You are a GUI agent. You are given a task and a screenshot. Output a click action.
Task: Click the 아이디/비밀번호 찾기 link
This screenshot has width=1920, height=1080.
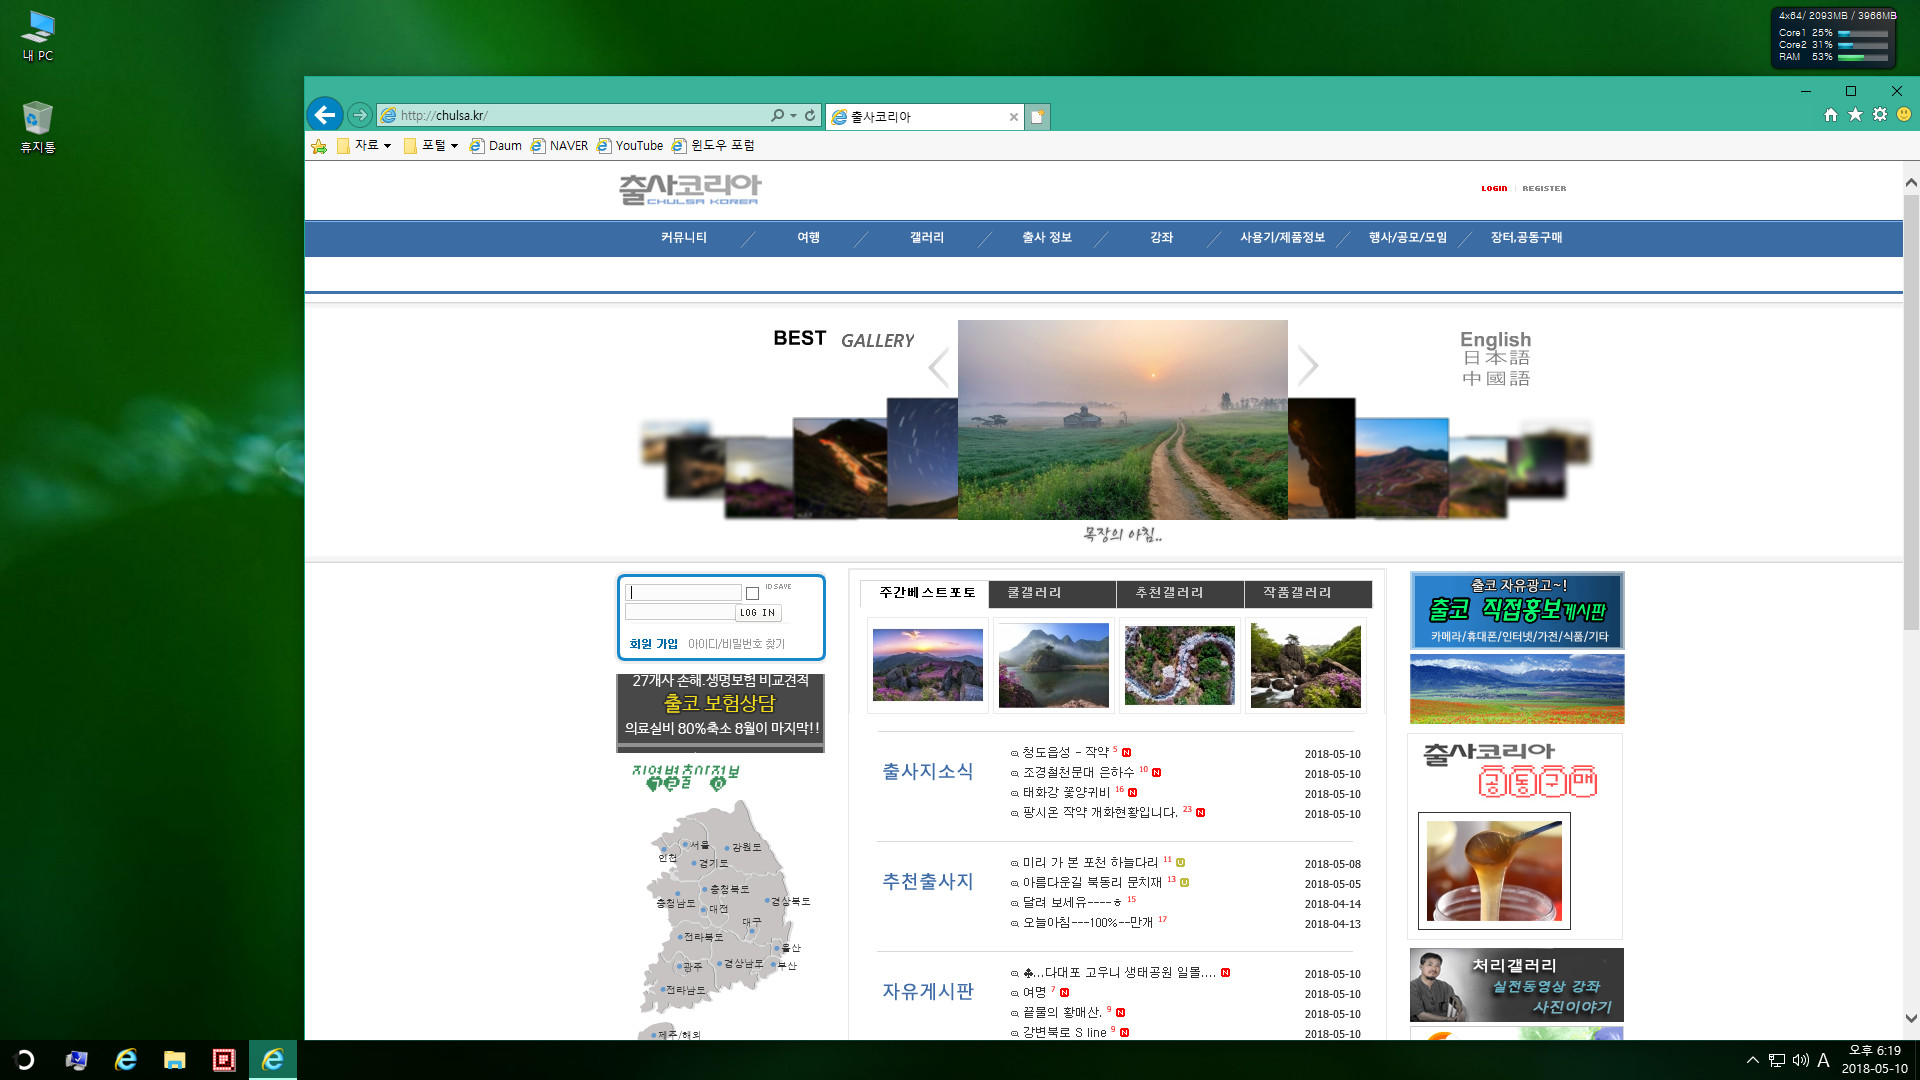coord(736,644)
